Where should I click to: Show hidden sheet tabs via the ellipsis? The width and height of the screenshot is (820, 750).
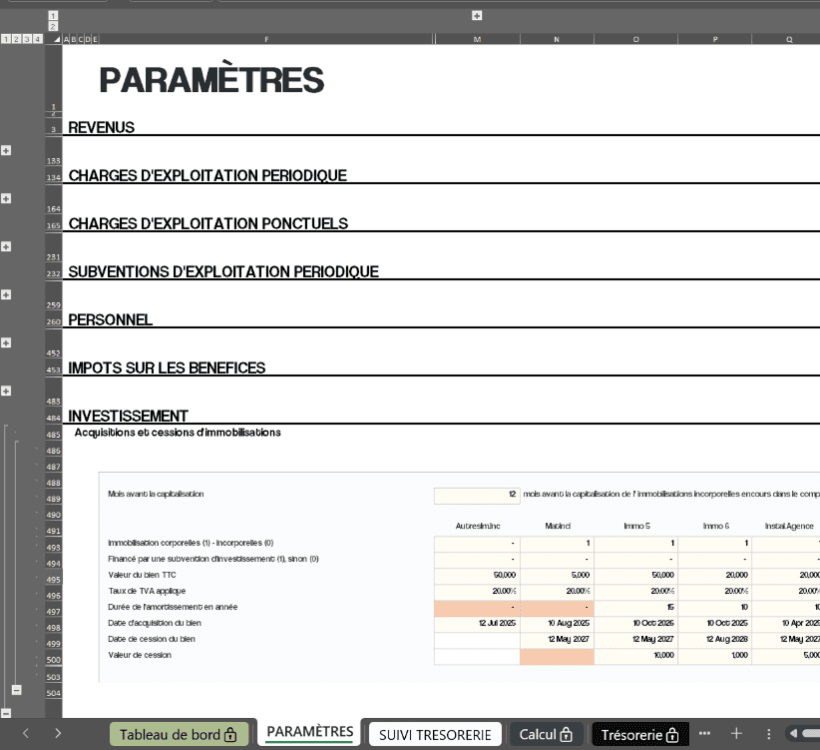[x=705, y=734]
